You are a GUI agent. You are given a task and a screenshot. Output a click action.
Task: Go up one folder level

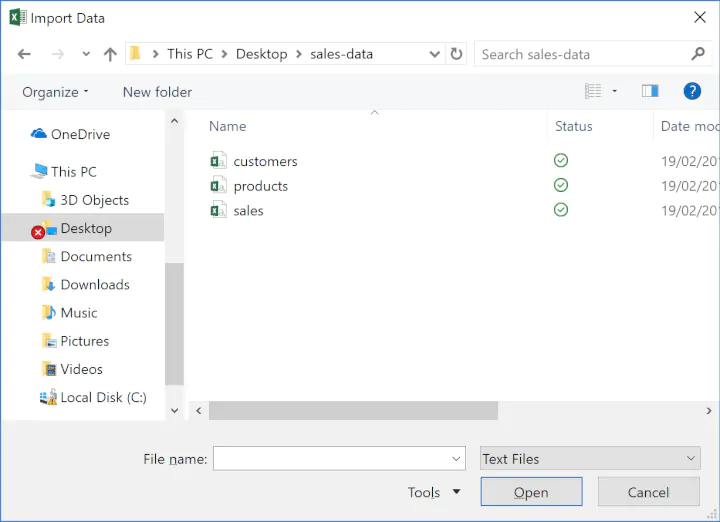click(x=110, y=54)
